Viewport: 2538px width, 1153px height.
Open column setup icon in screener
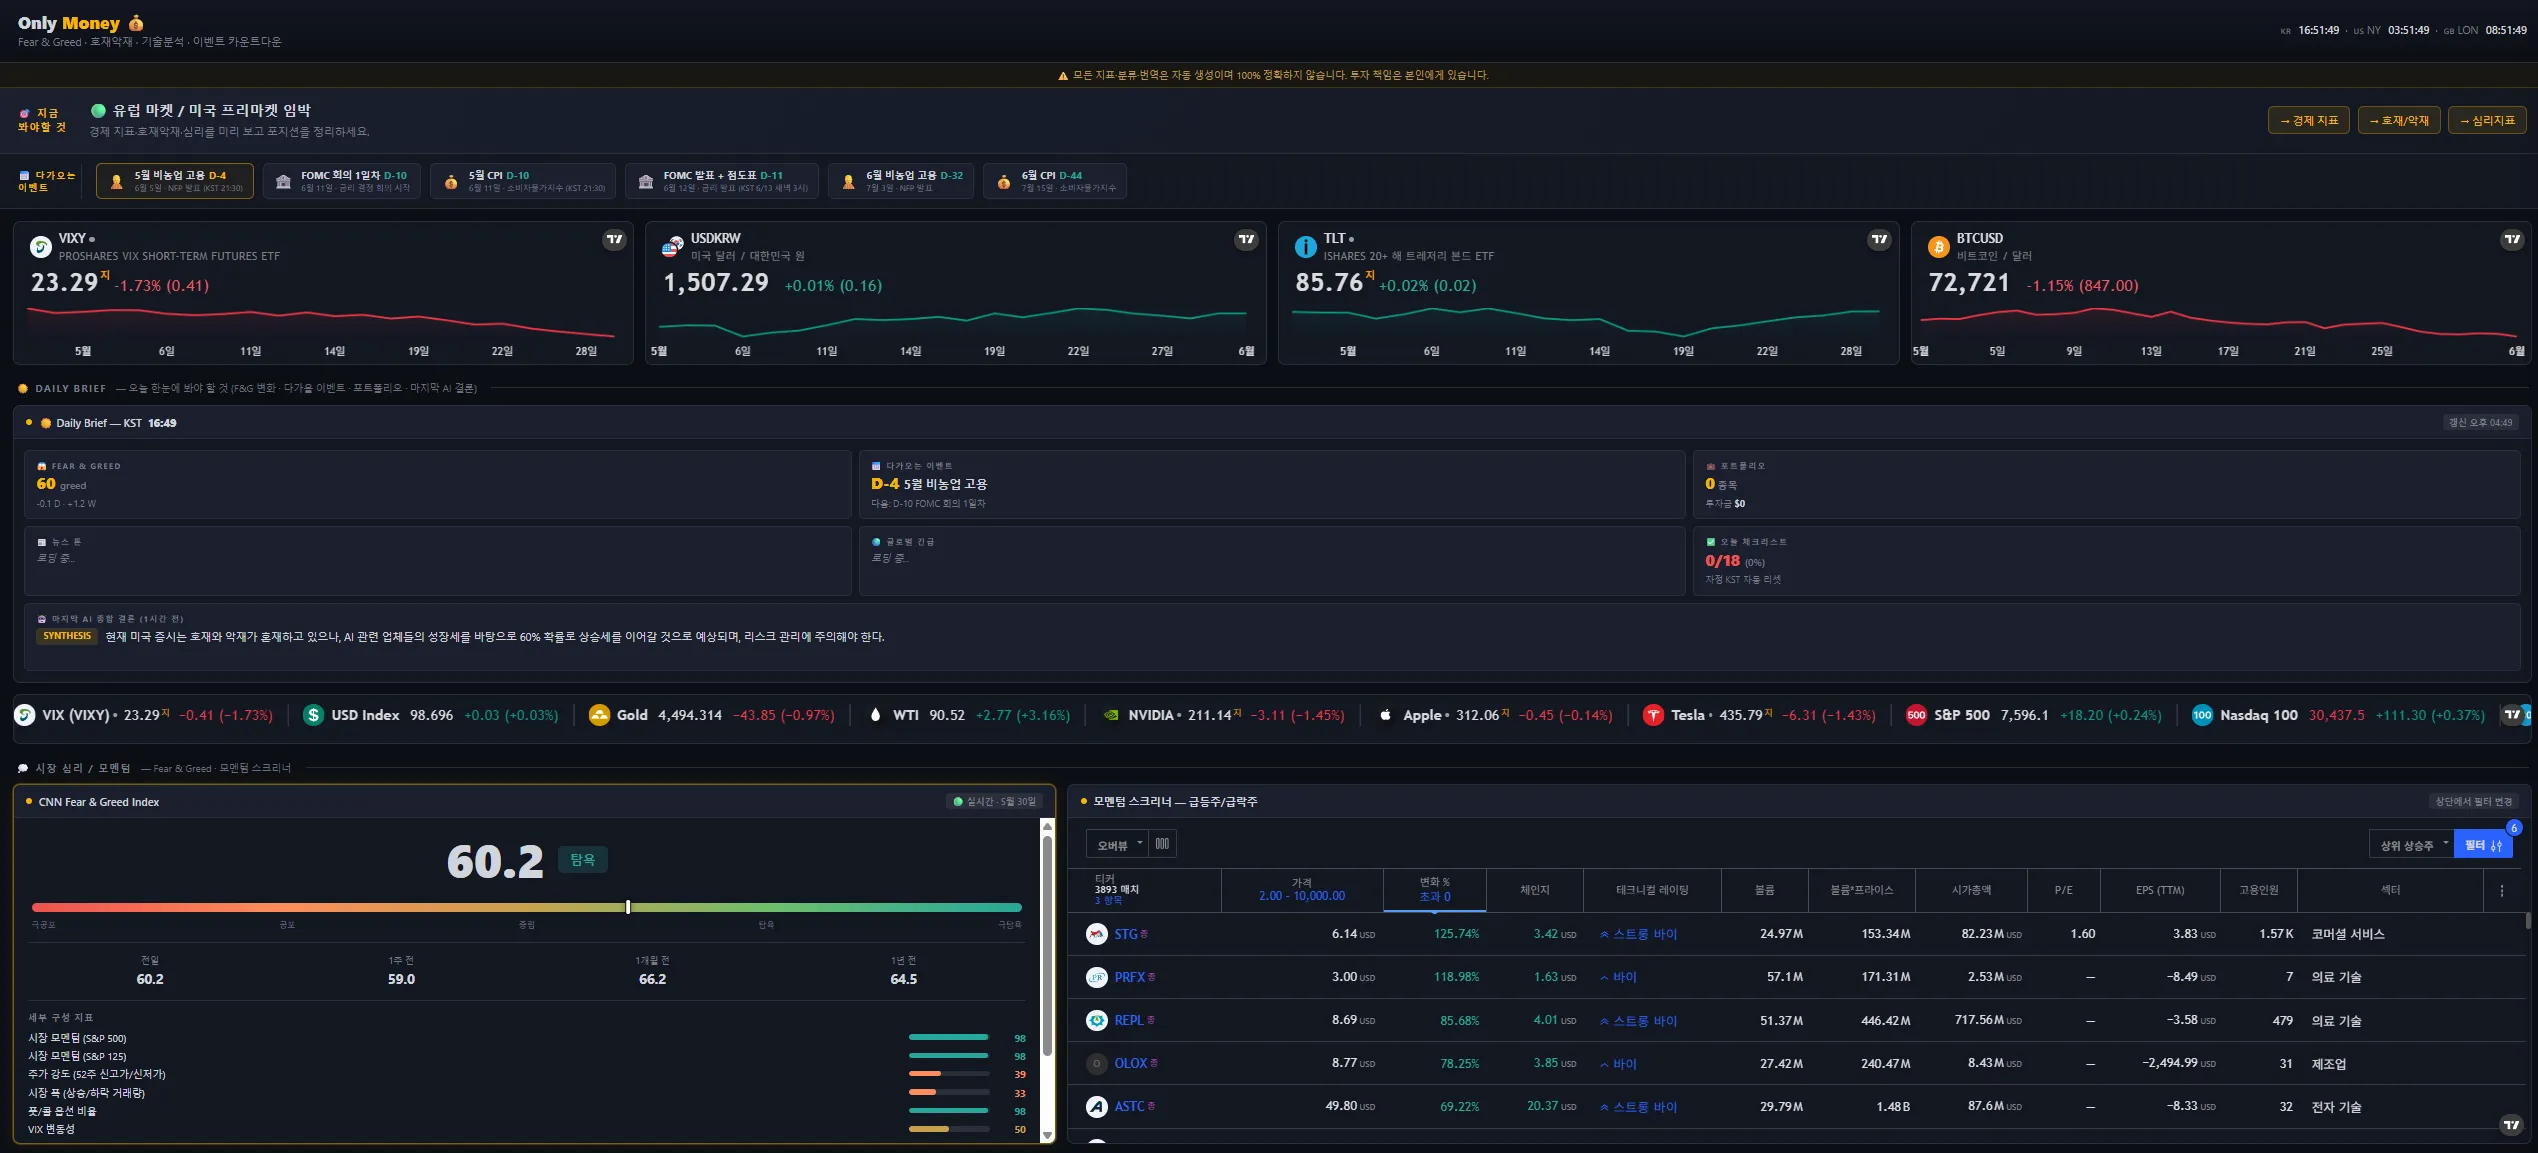1162,844
